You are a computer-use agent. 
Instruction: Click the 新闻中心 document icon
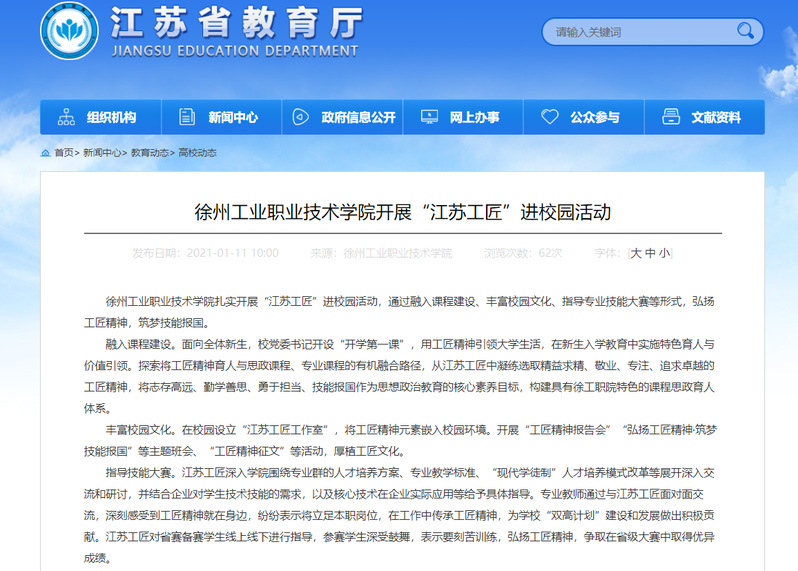(x=187, y=117)
